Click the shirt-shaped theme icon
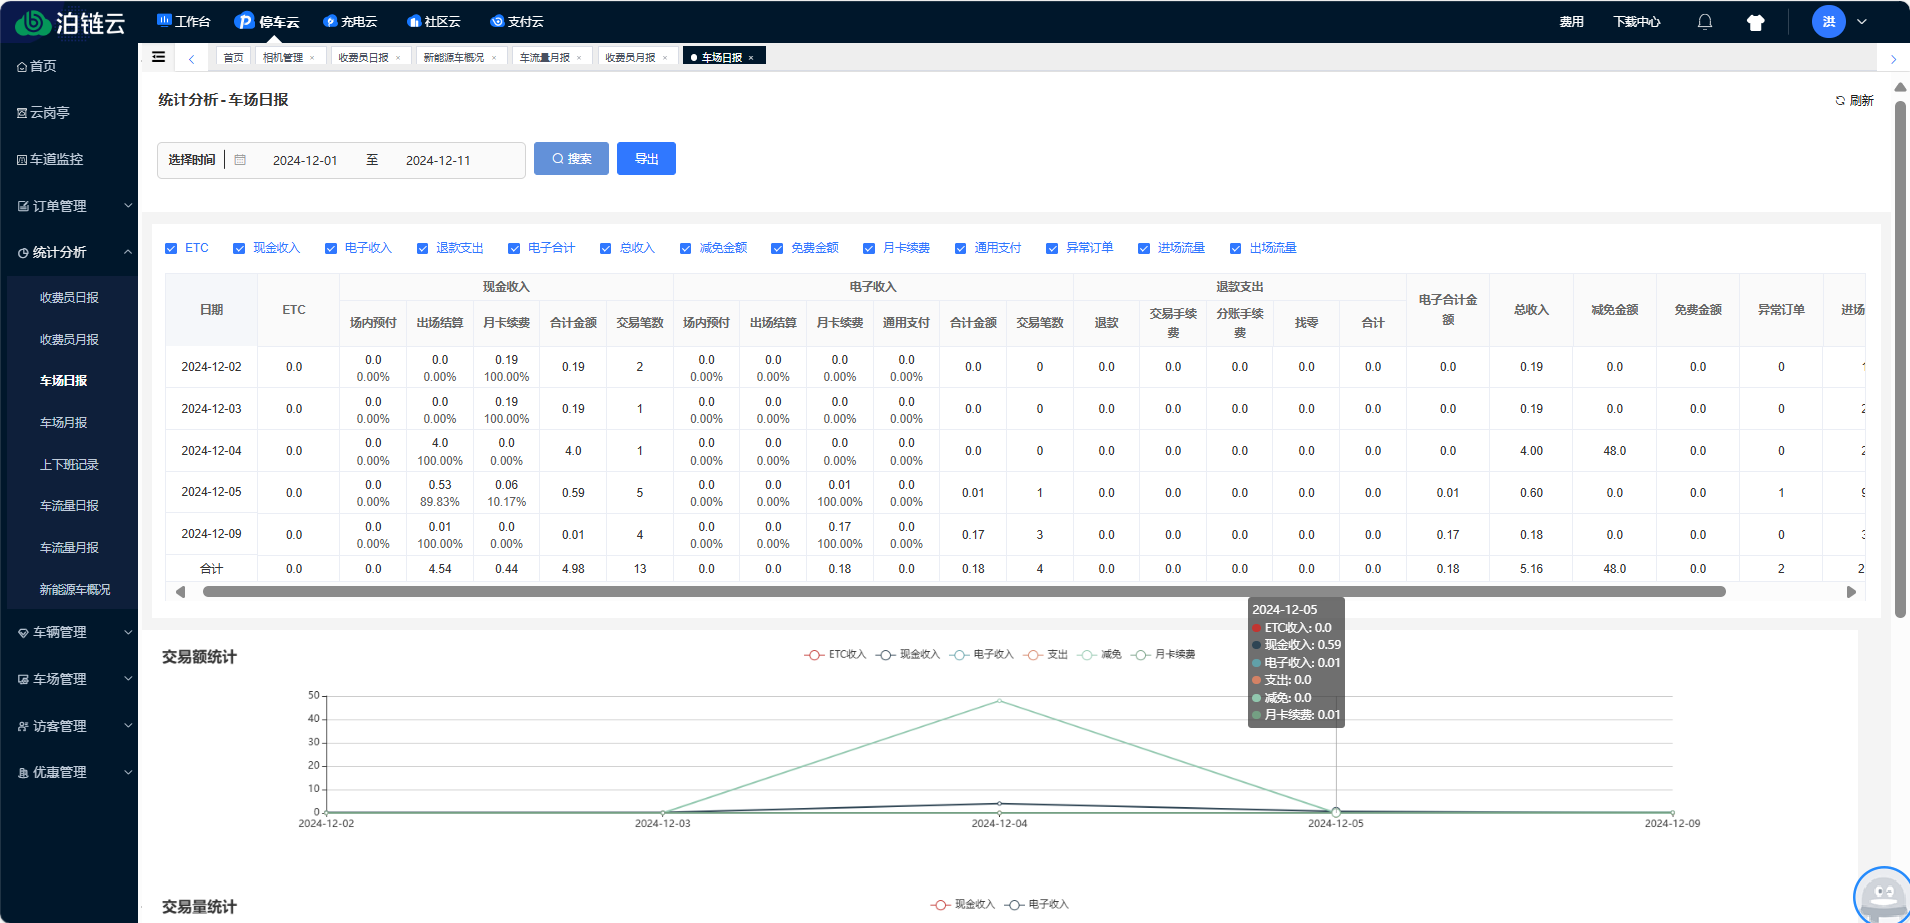 pos(1755,22)
